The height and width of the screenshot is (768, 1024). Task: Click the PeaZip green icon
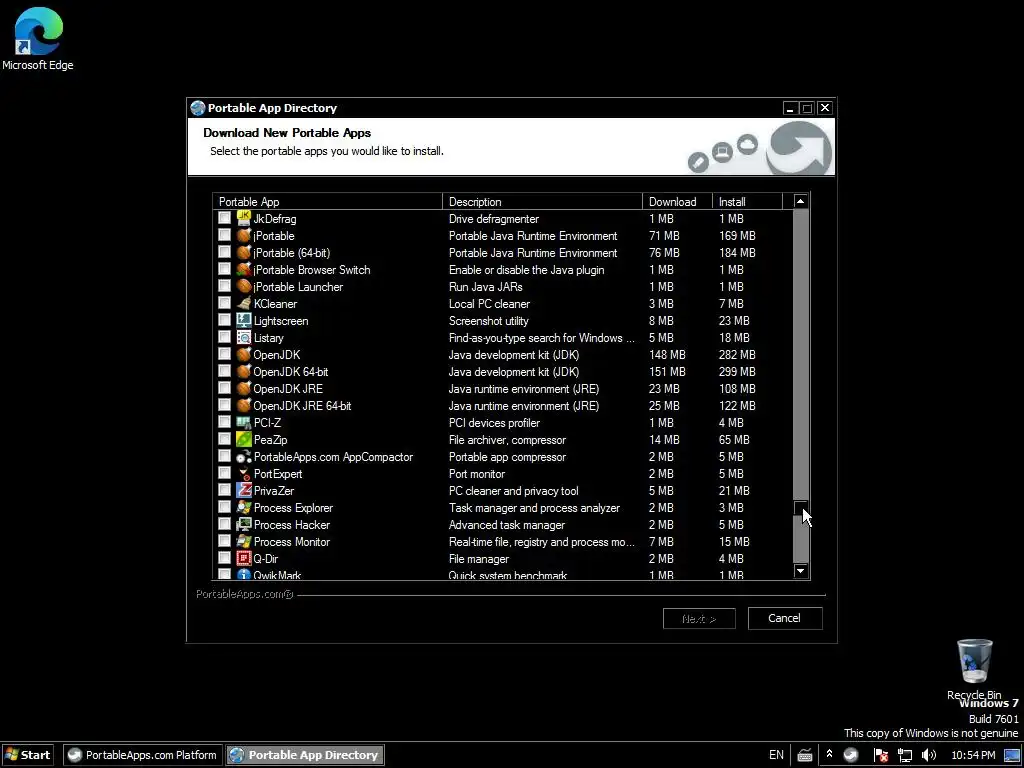[x=244, y=439]
